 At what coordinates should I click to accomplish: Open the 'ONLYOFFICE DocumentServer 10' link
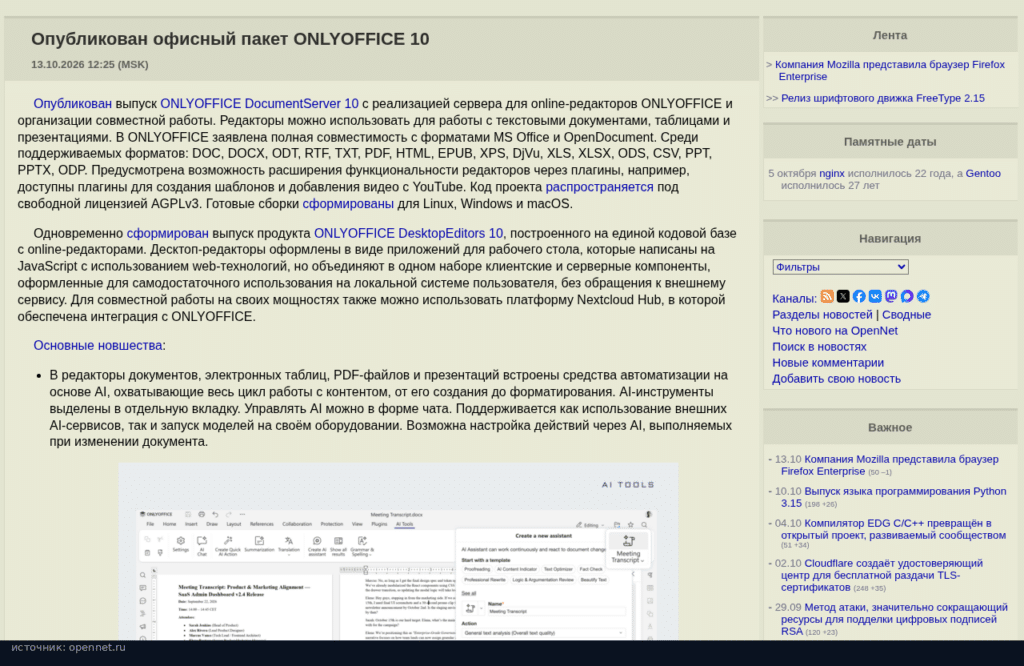pos(259,104)
